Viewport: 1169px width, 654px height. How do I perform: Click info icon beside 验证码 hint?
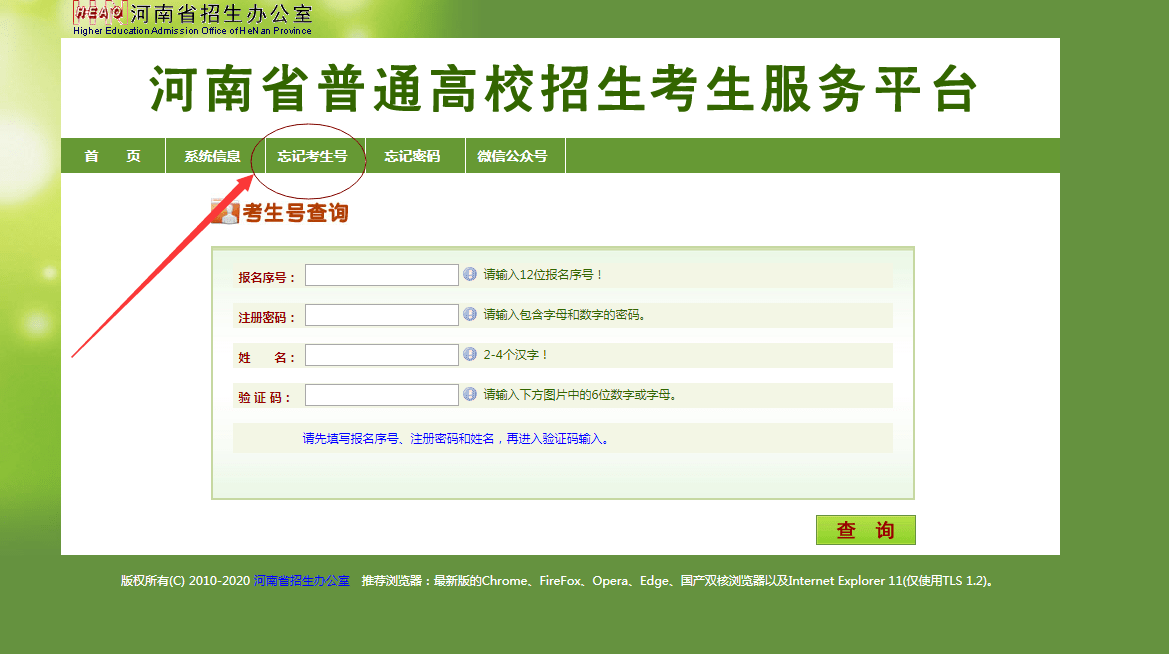(470, 394)
